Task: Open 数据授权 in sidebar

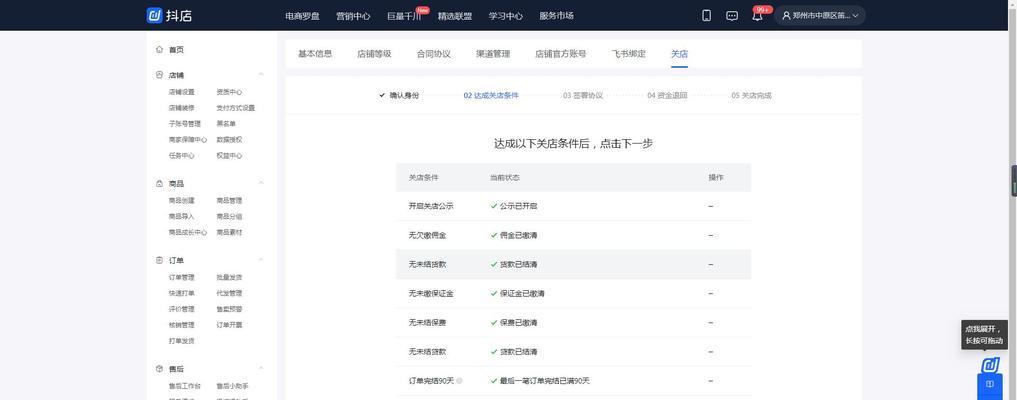Action: 229,139
